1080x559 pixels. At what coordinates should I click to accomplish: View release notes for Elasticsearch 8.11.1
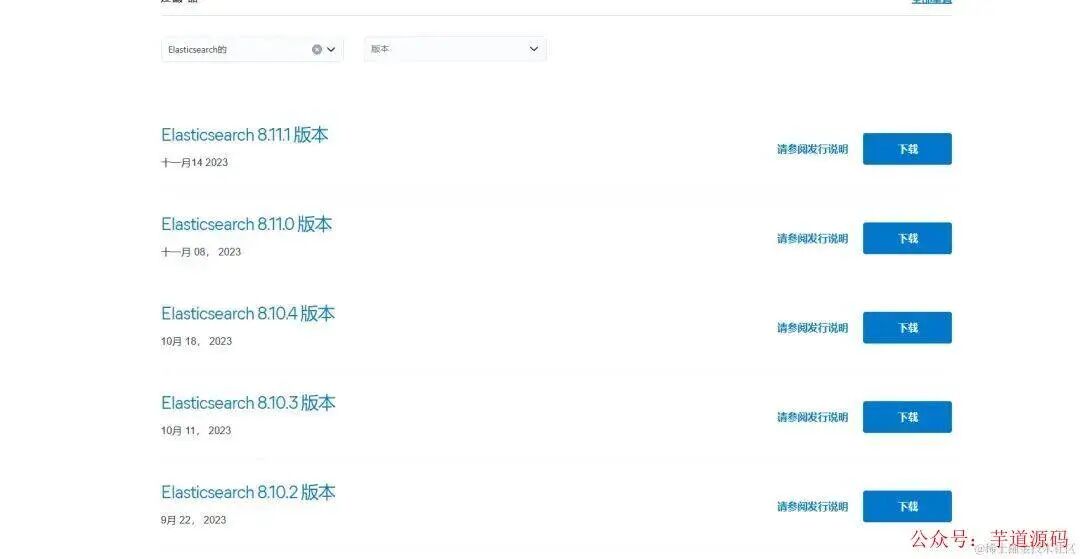point(813,149)
